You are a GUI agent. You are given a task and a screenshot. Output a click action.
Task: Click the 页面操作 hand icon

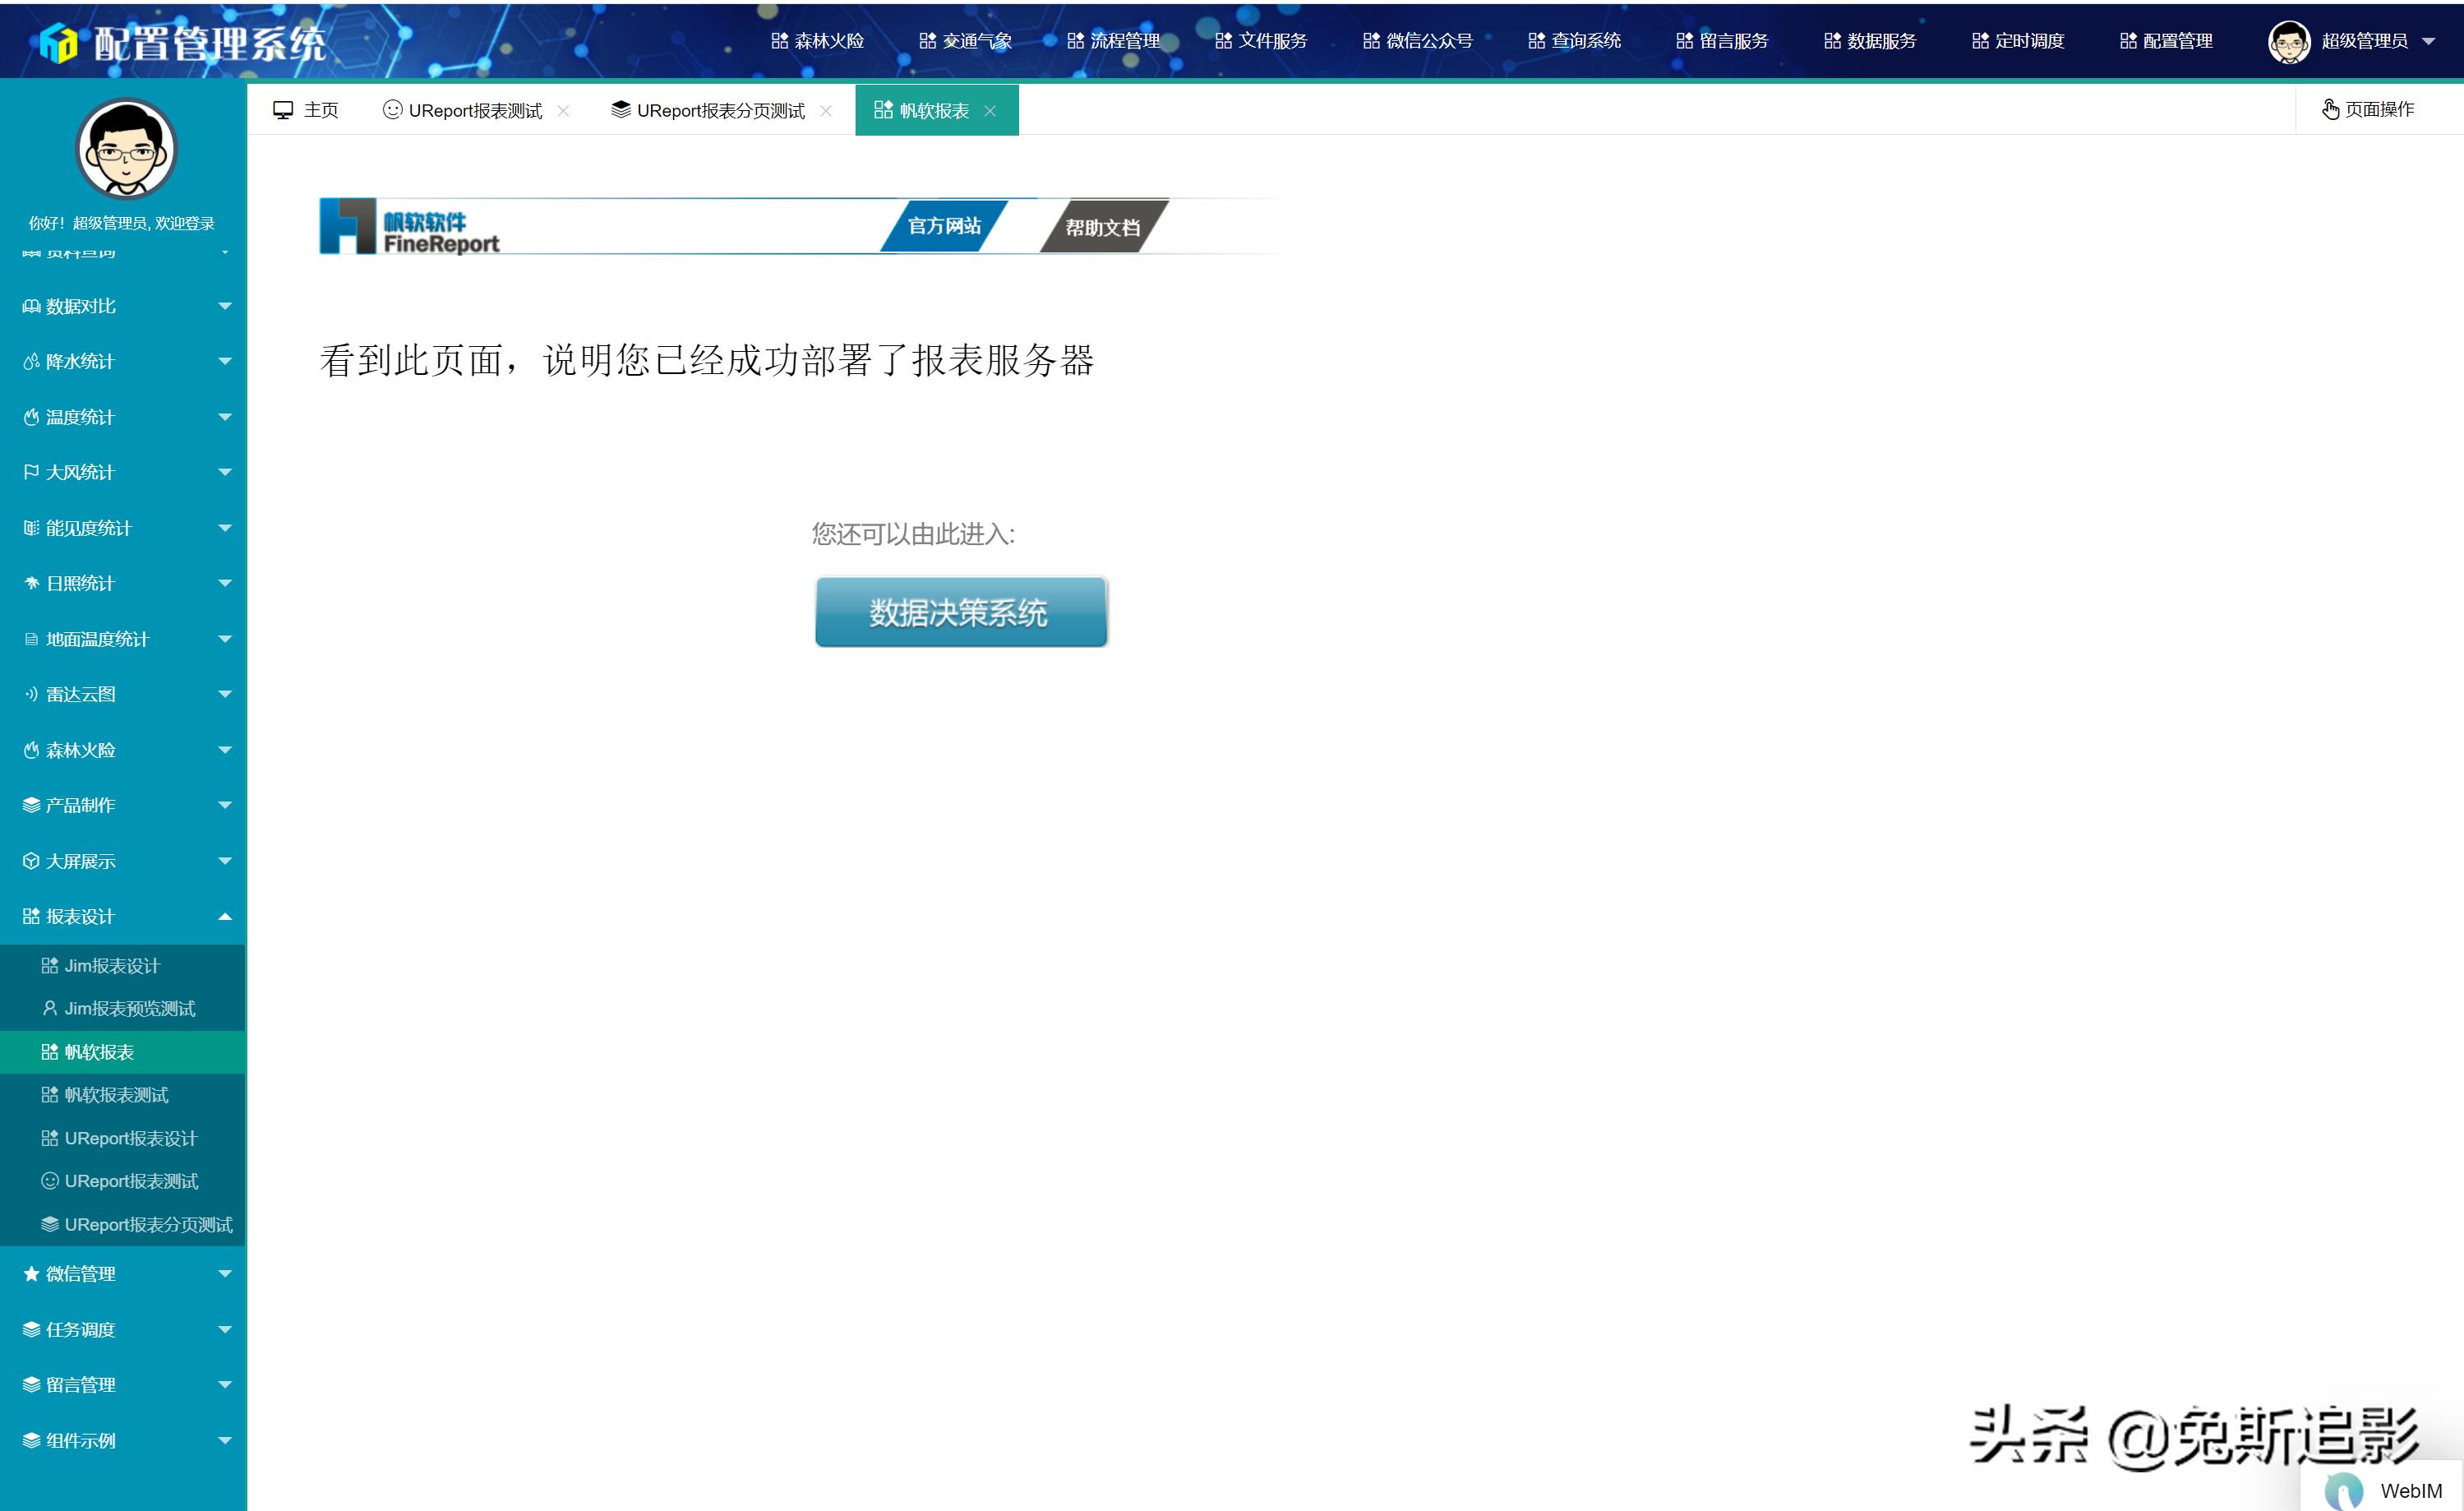pos(2330,110)
